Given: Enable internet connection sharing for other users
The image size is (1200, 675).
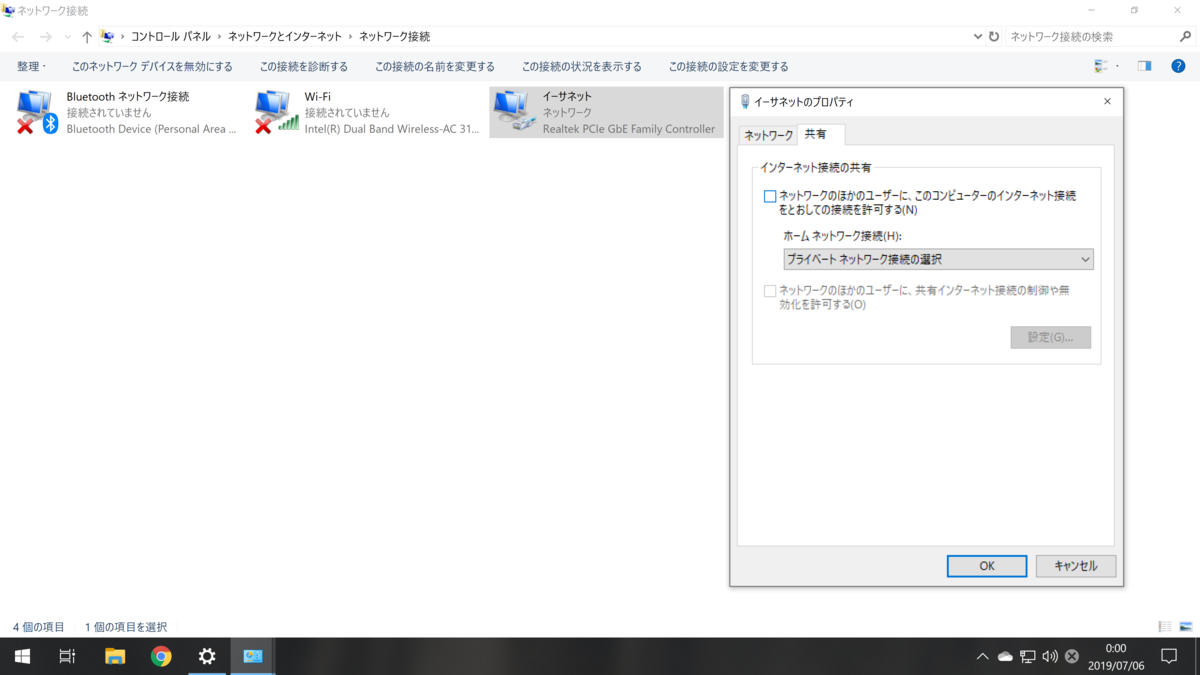Looking at the screenshot, I should pyautogui.click(x=769, y=197).
